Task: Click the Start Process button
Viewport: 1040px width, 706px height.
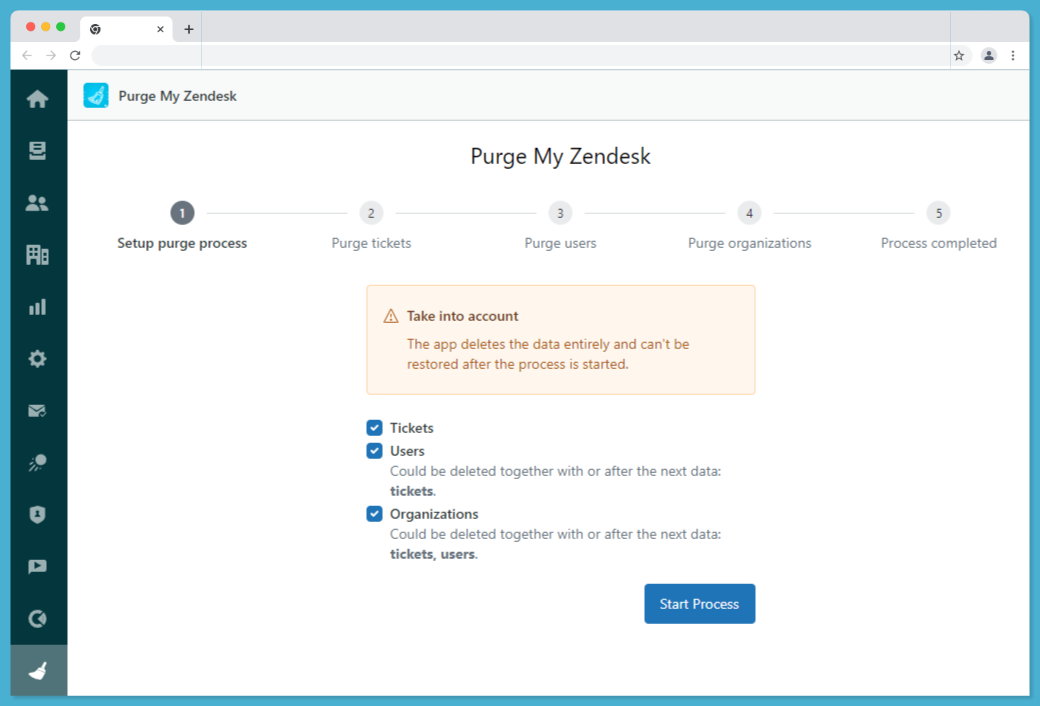Action: [700, 604]
